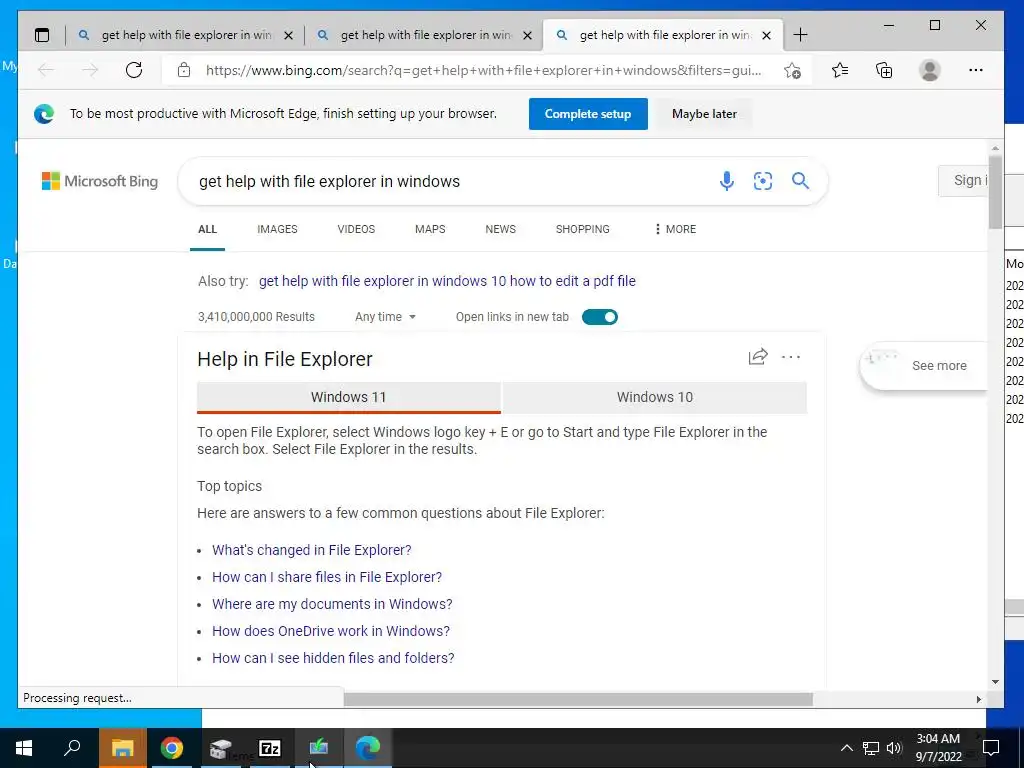This screenshot has height=768, width=1024.
Task: Open How does OneDrive work link
Action: click(330, 632)
